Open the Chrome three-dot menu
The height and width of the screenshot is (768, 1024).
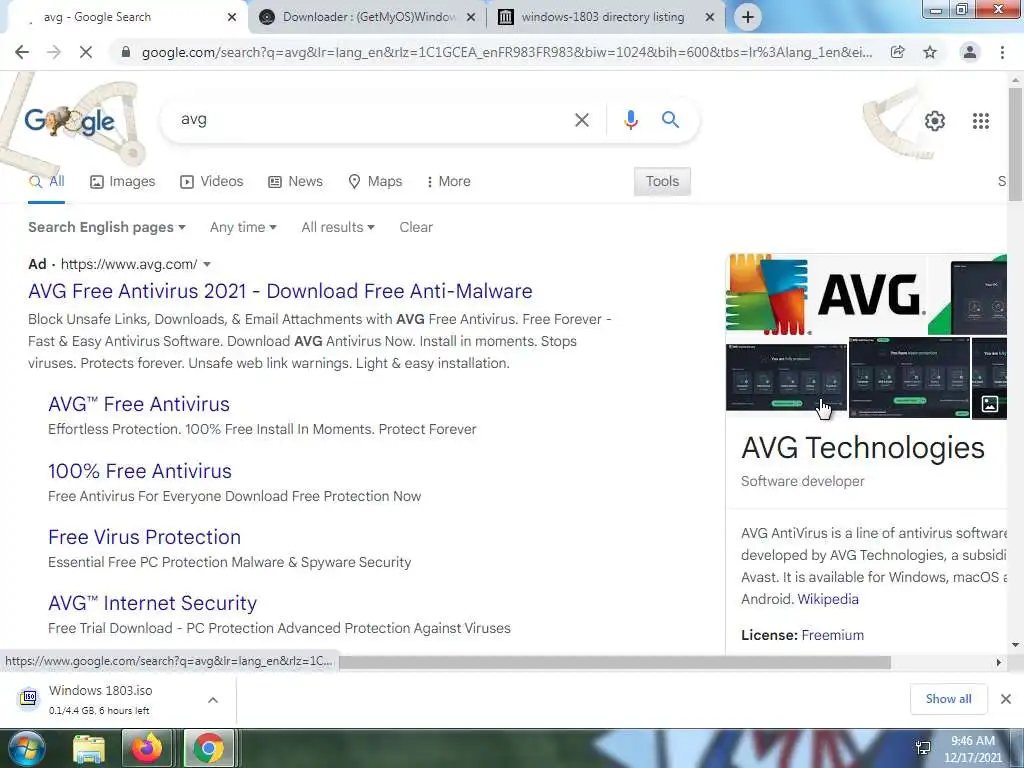1002,52
